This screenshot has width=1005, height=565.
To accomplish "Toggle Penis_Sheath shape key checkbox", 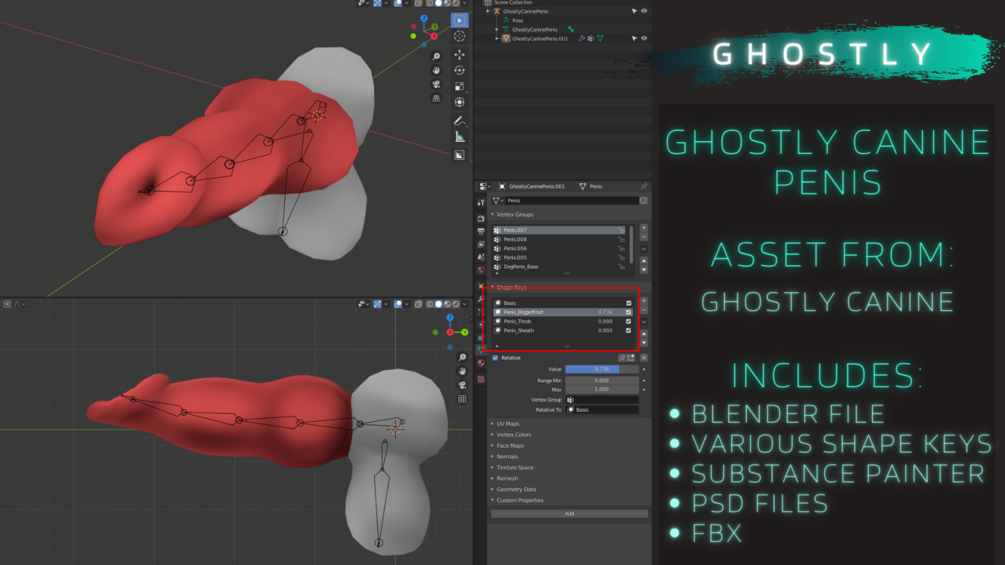I will 628,331.
